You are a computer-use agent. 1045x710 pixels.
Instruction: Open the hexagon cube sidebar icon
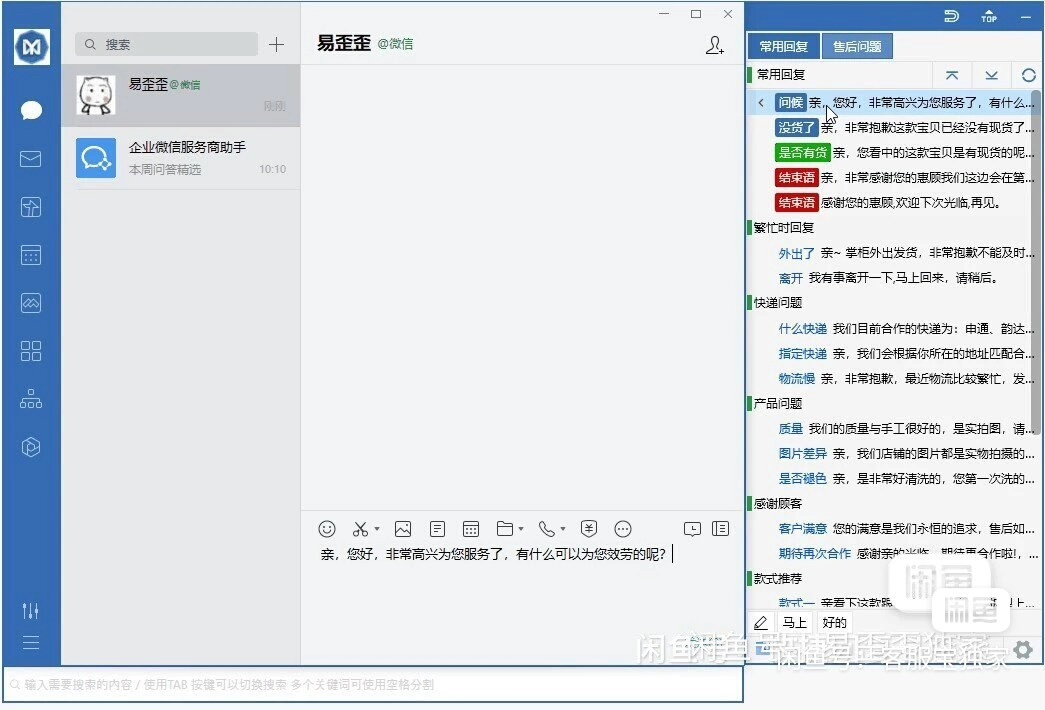click(x=31, y=447)
